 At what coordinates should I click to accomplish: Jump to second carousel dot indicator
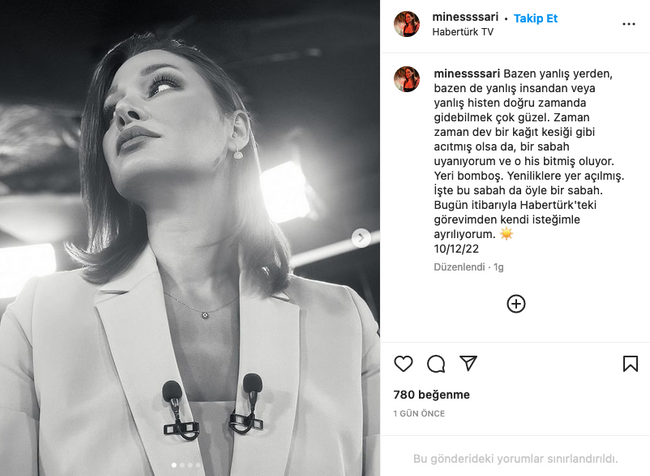[182, 465]
